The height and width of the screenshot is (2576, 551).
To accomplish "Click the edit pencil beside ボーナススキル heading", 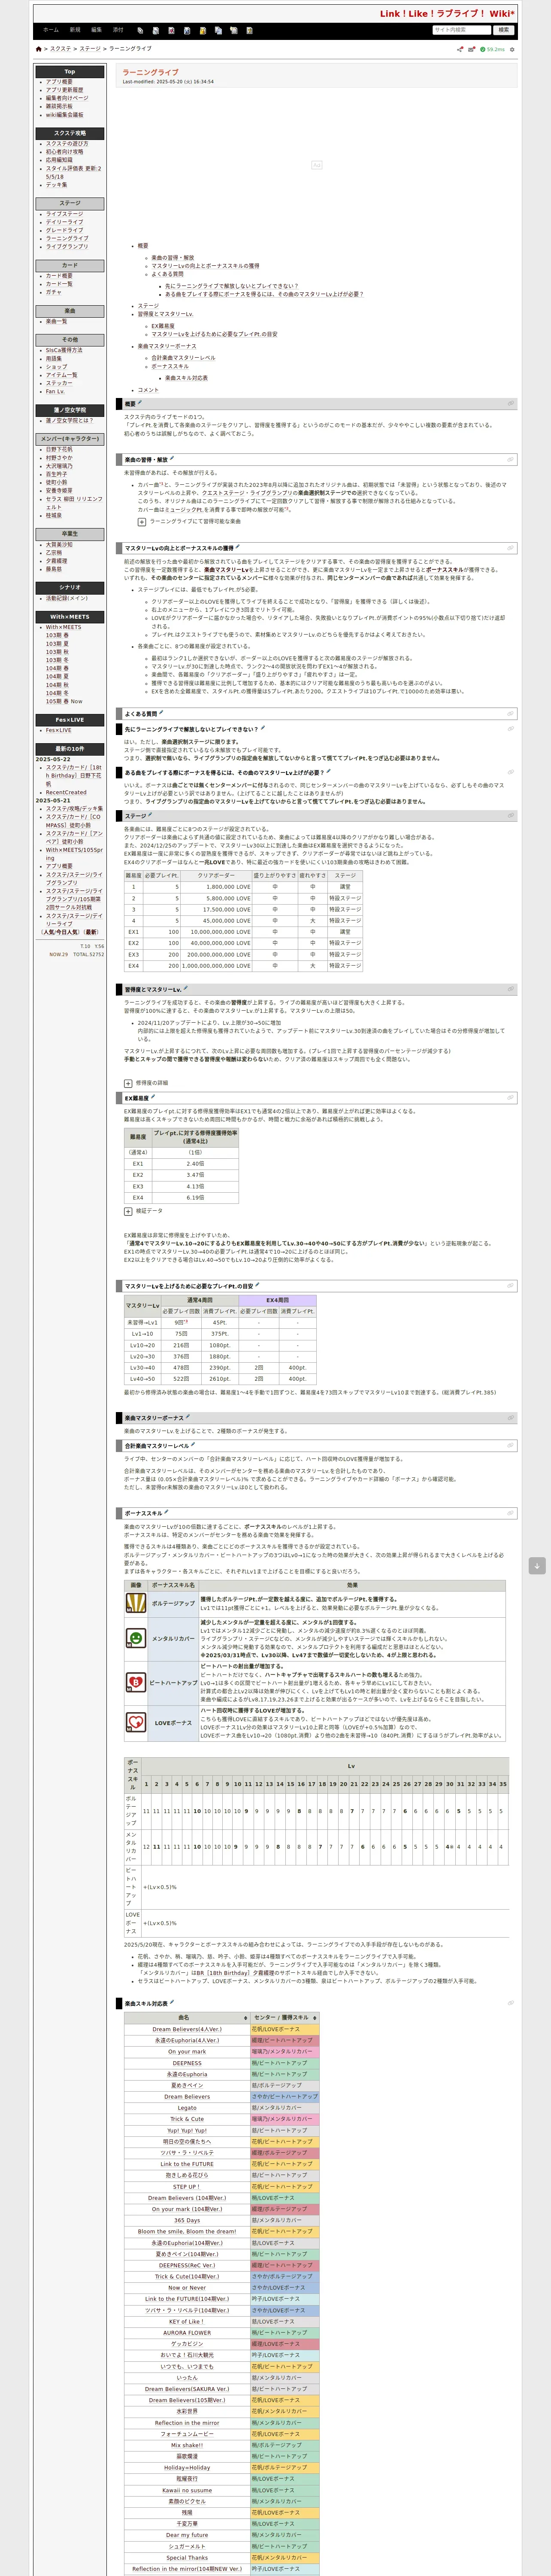I will point(165,1513).
